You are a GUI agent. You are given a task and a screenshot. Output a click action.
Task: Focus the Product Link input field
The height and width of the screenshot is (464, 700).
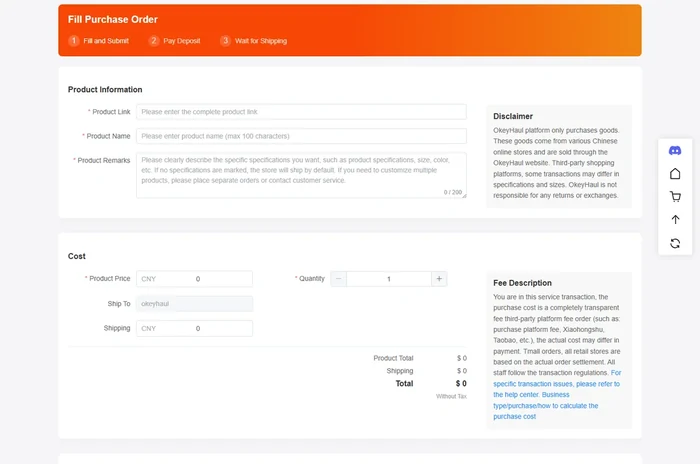[x=301, y=112]
